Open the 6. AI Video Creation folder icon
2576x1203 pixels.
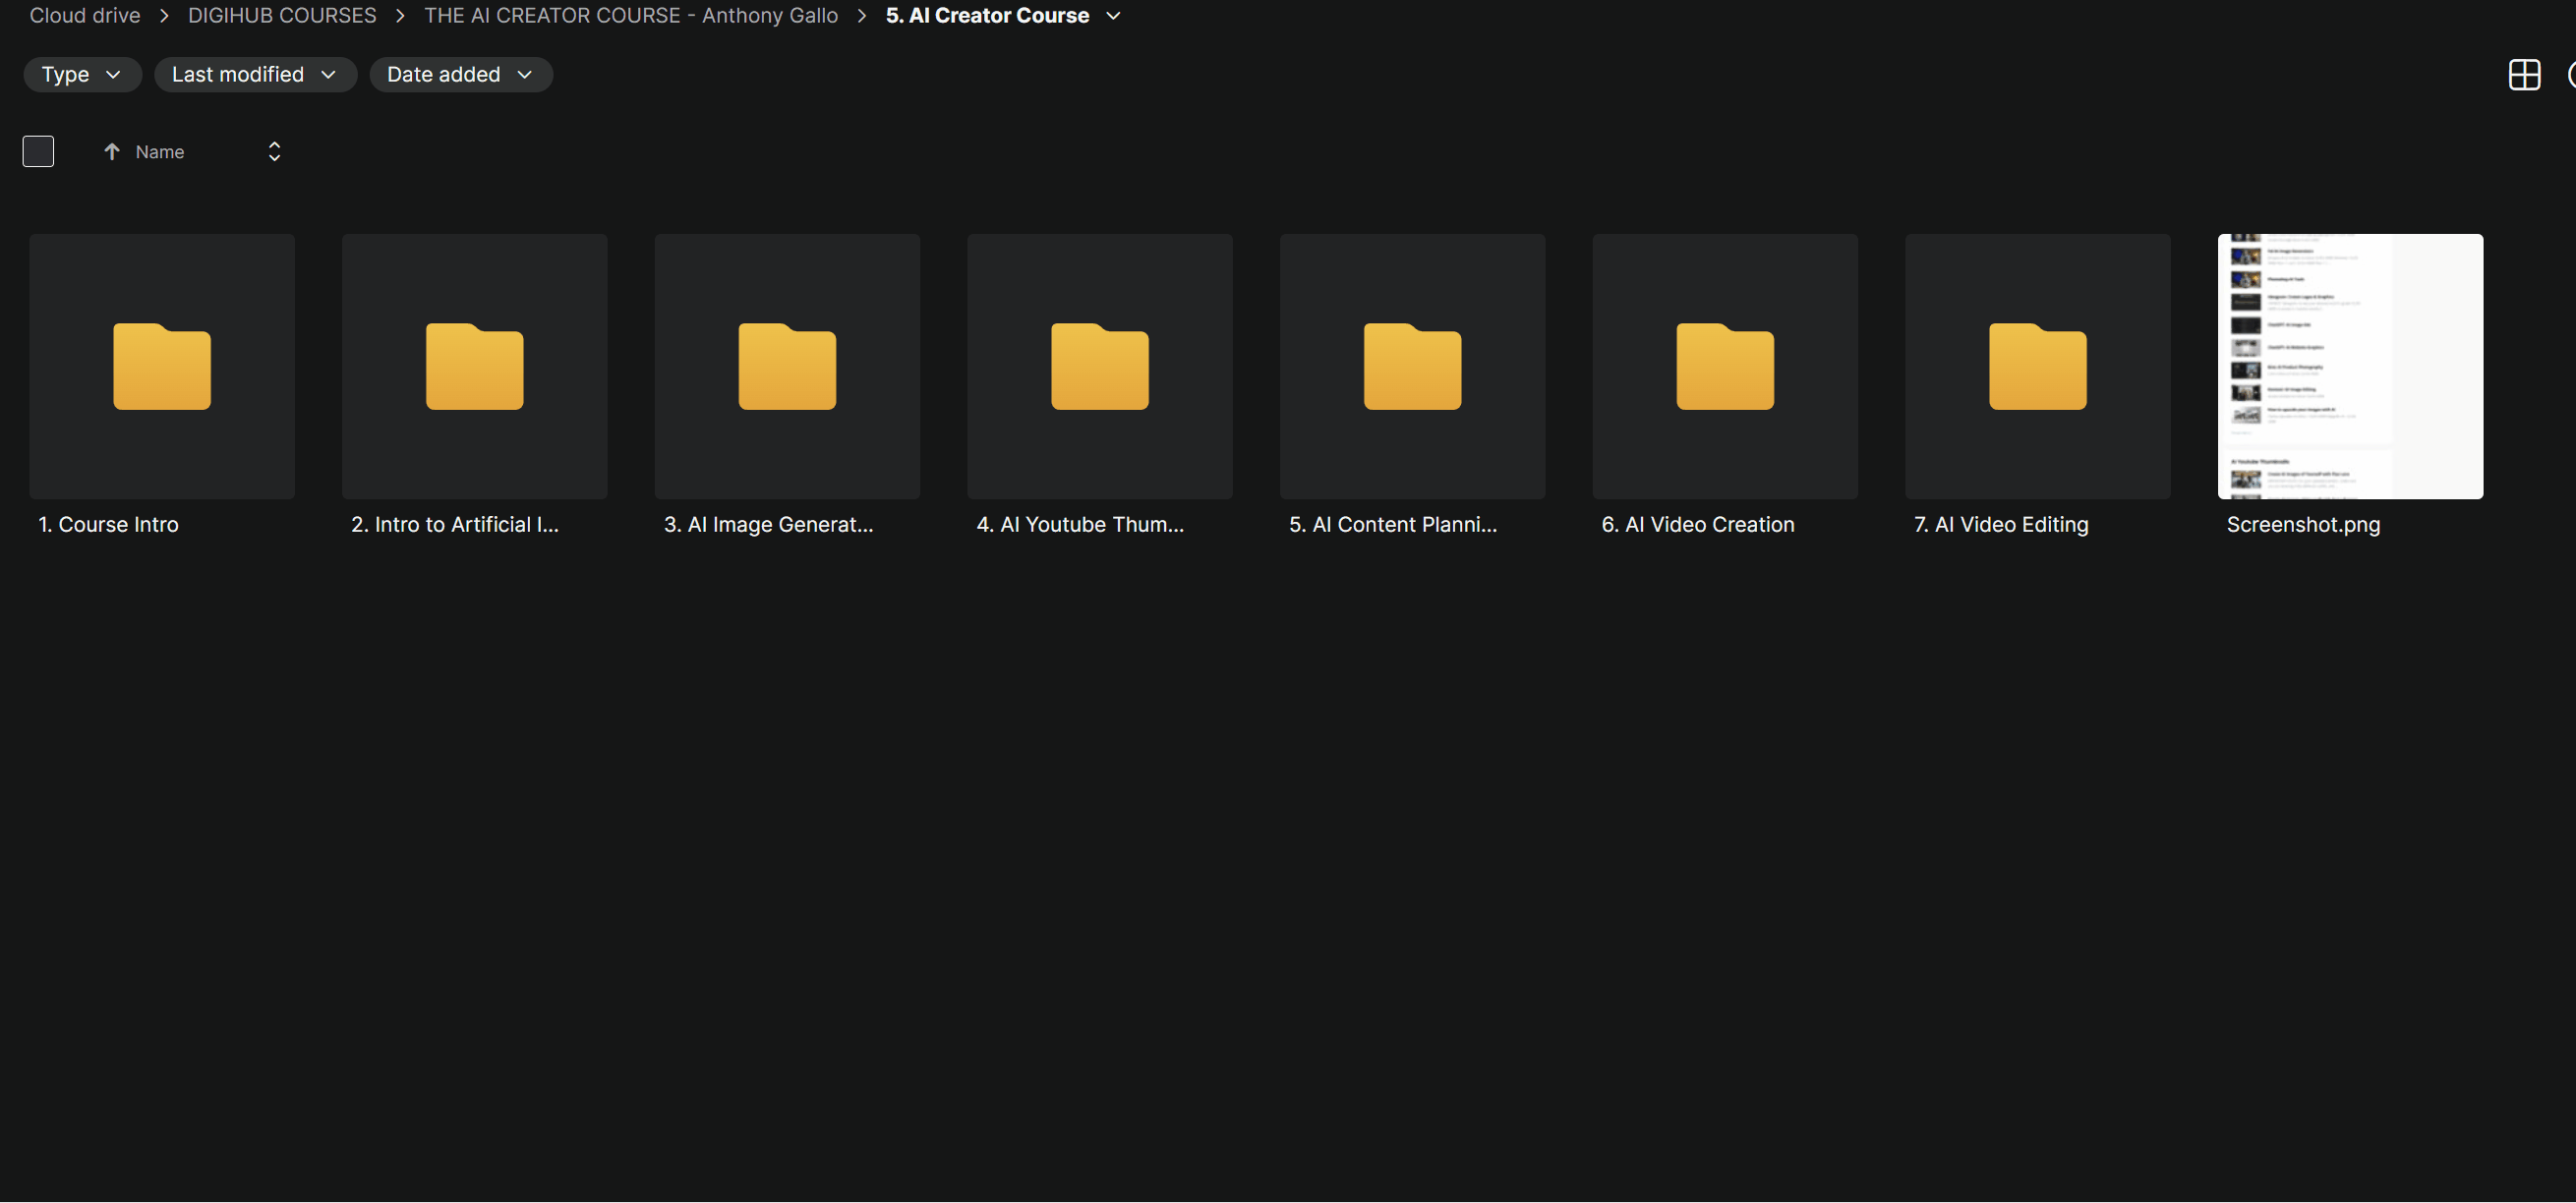(x=1725, y=366)
